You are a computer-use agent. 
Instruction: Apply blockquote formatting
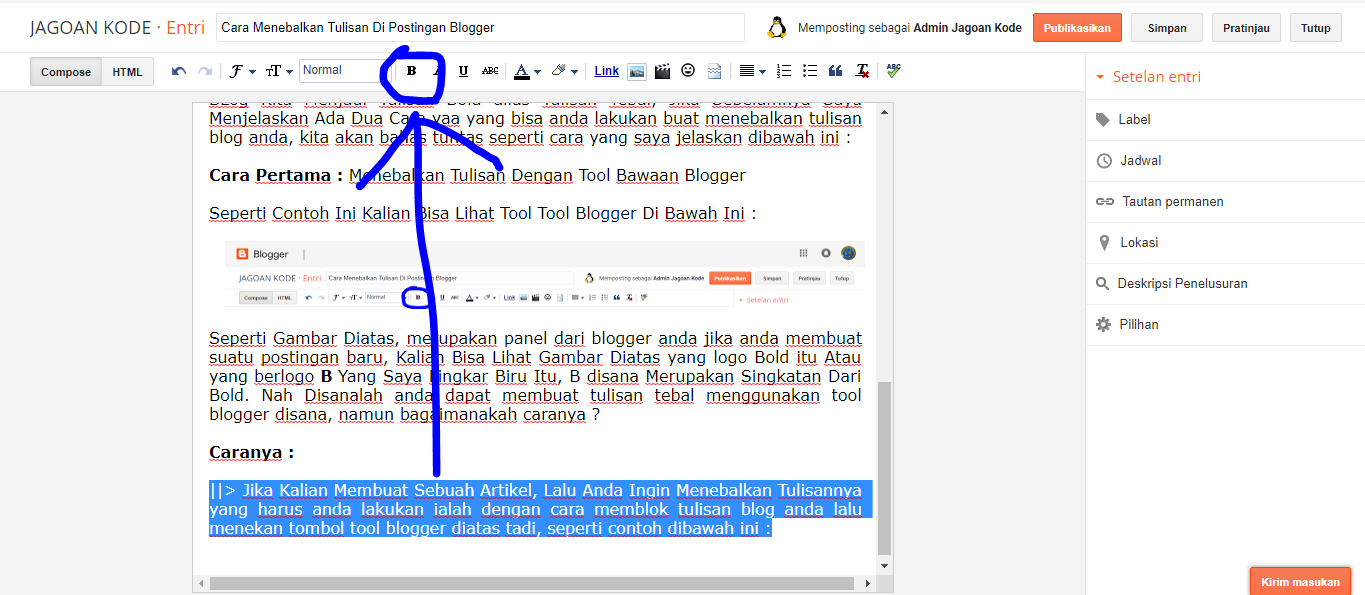point(835,70)
